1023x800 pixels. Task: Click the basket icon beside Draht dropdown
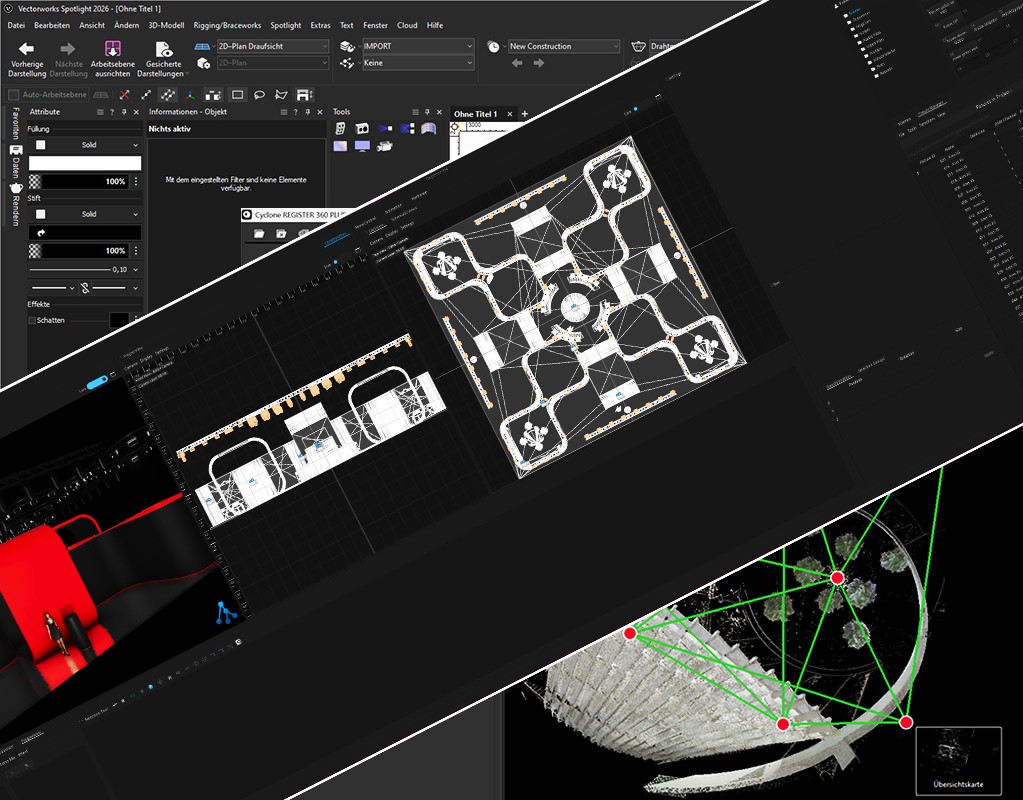click(638, 46)
